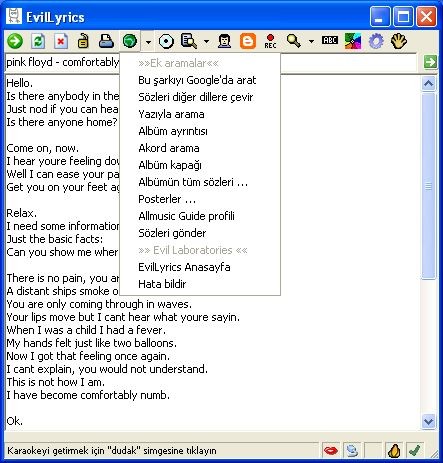
Task: Click the printer icon to print lyrics
Action: pyautogui.click(x=106, y=41)
